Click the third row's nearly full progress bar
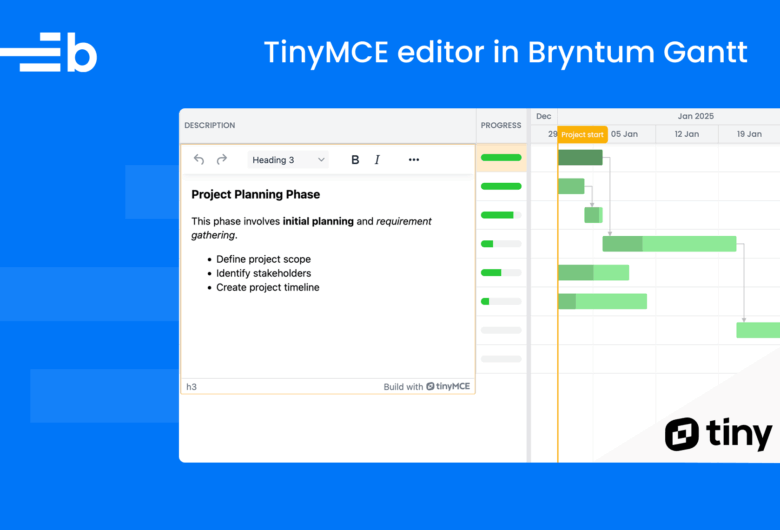Viewport: 780px width, 530px height. [501, 215]
